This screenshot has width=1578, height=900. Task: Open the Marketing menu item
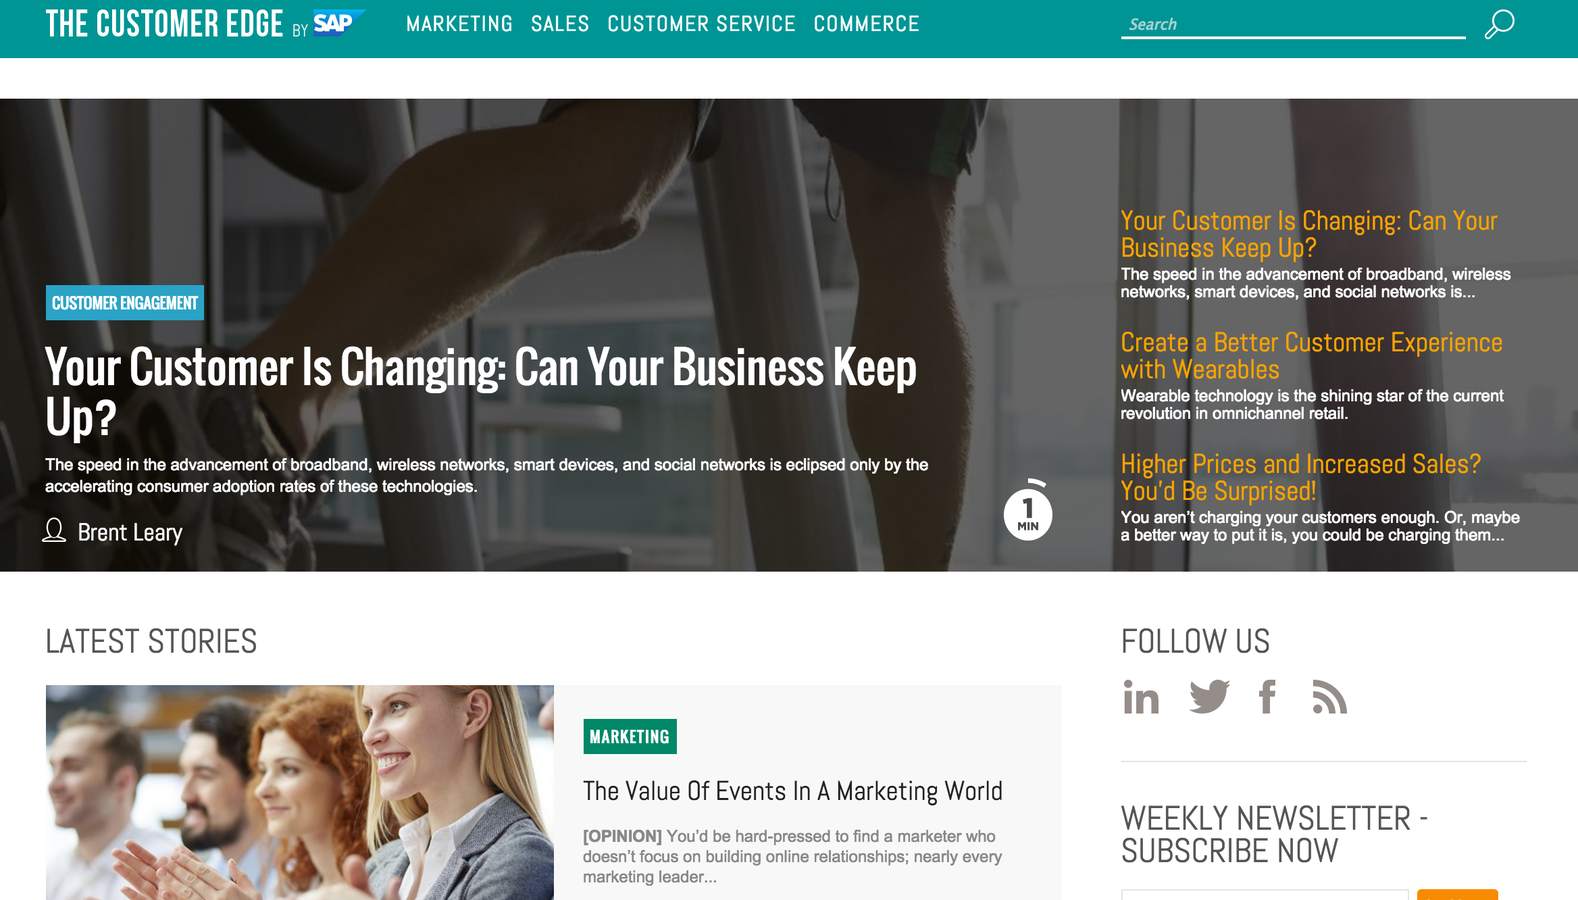(x=459, y=24)
